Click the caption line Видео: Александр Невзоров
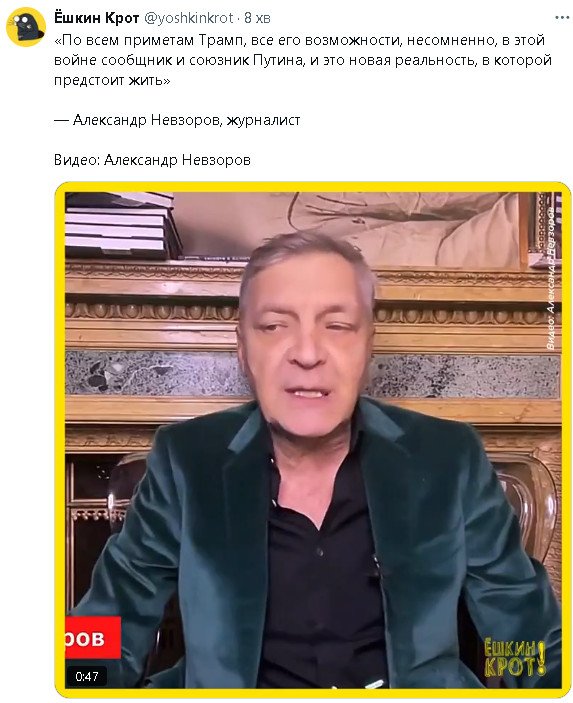This screenshot has width=573, height=703. click(152, 160)
